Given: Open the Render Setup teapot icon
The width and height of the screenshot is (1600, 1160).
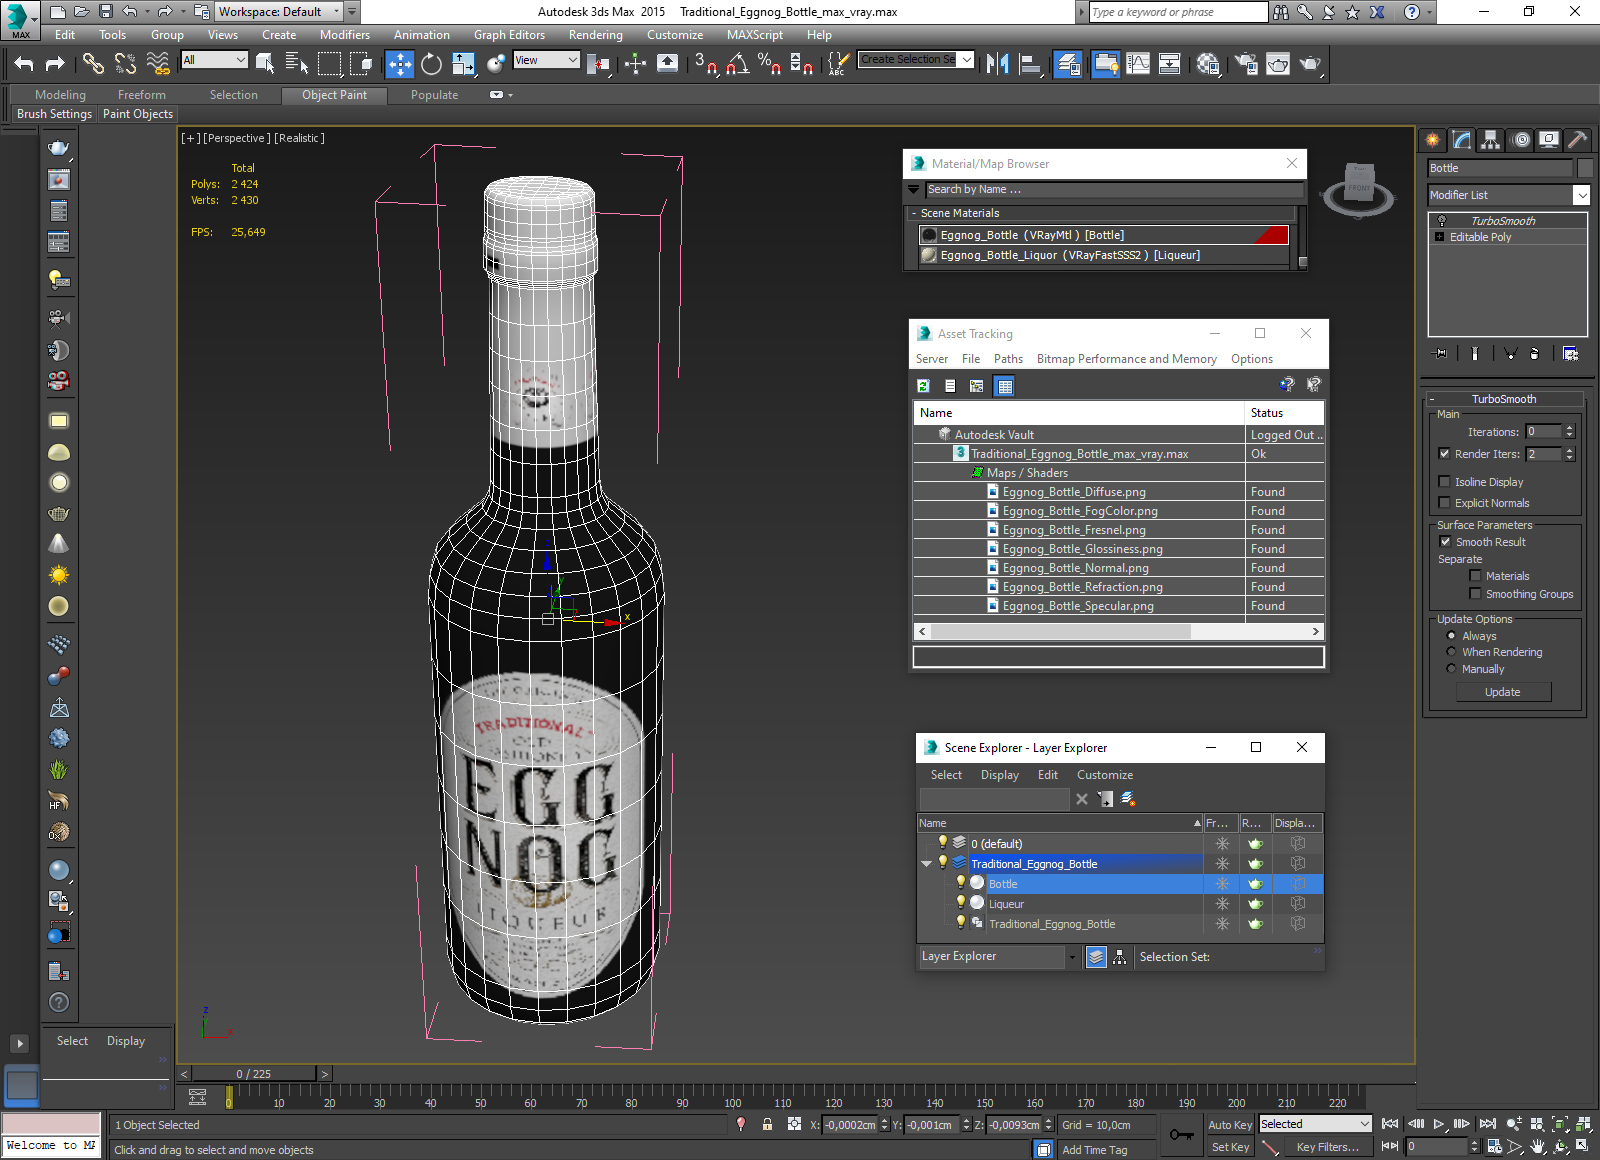Looking at the screenshot, I should [1246, 64].
